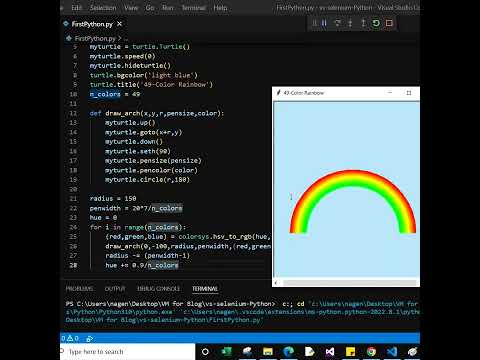The image size is (480, 360).
Task: Select the FirstPython.py editor tab
Action: click(x=92, y=24)
